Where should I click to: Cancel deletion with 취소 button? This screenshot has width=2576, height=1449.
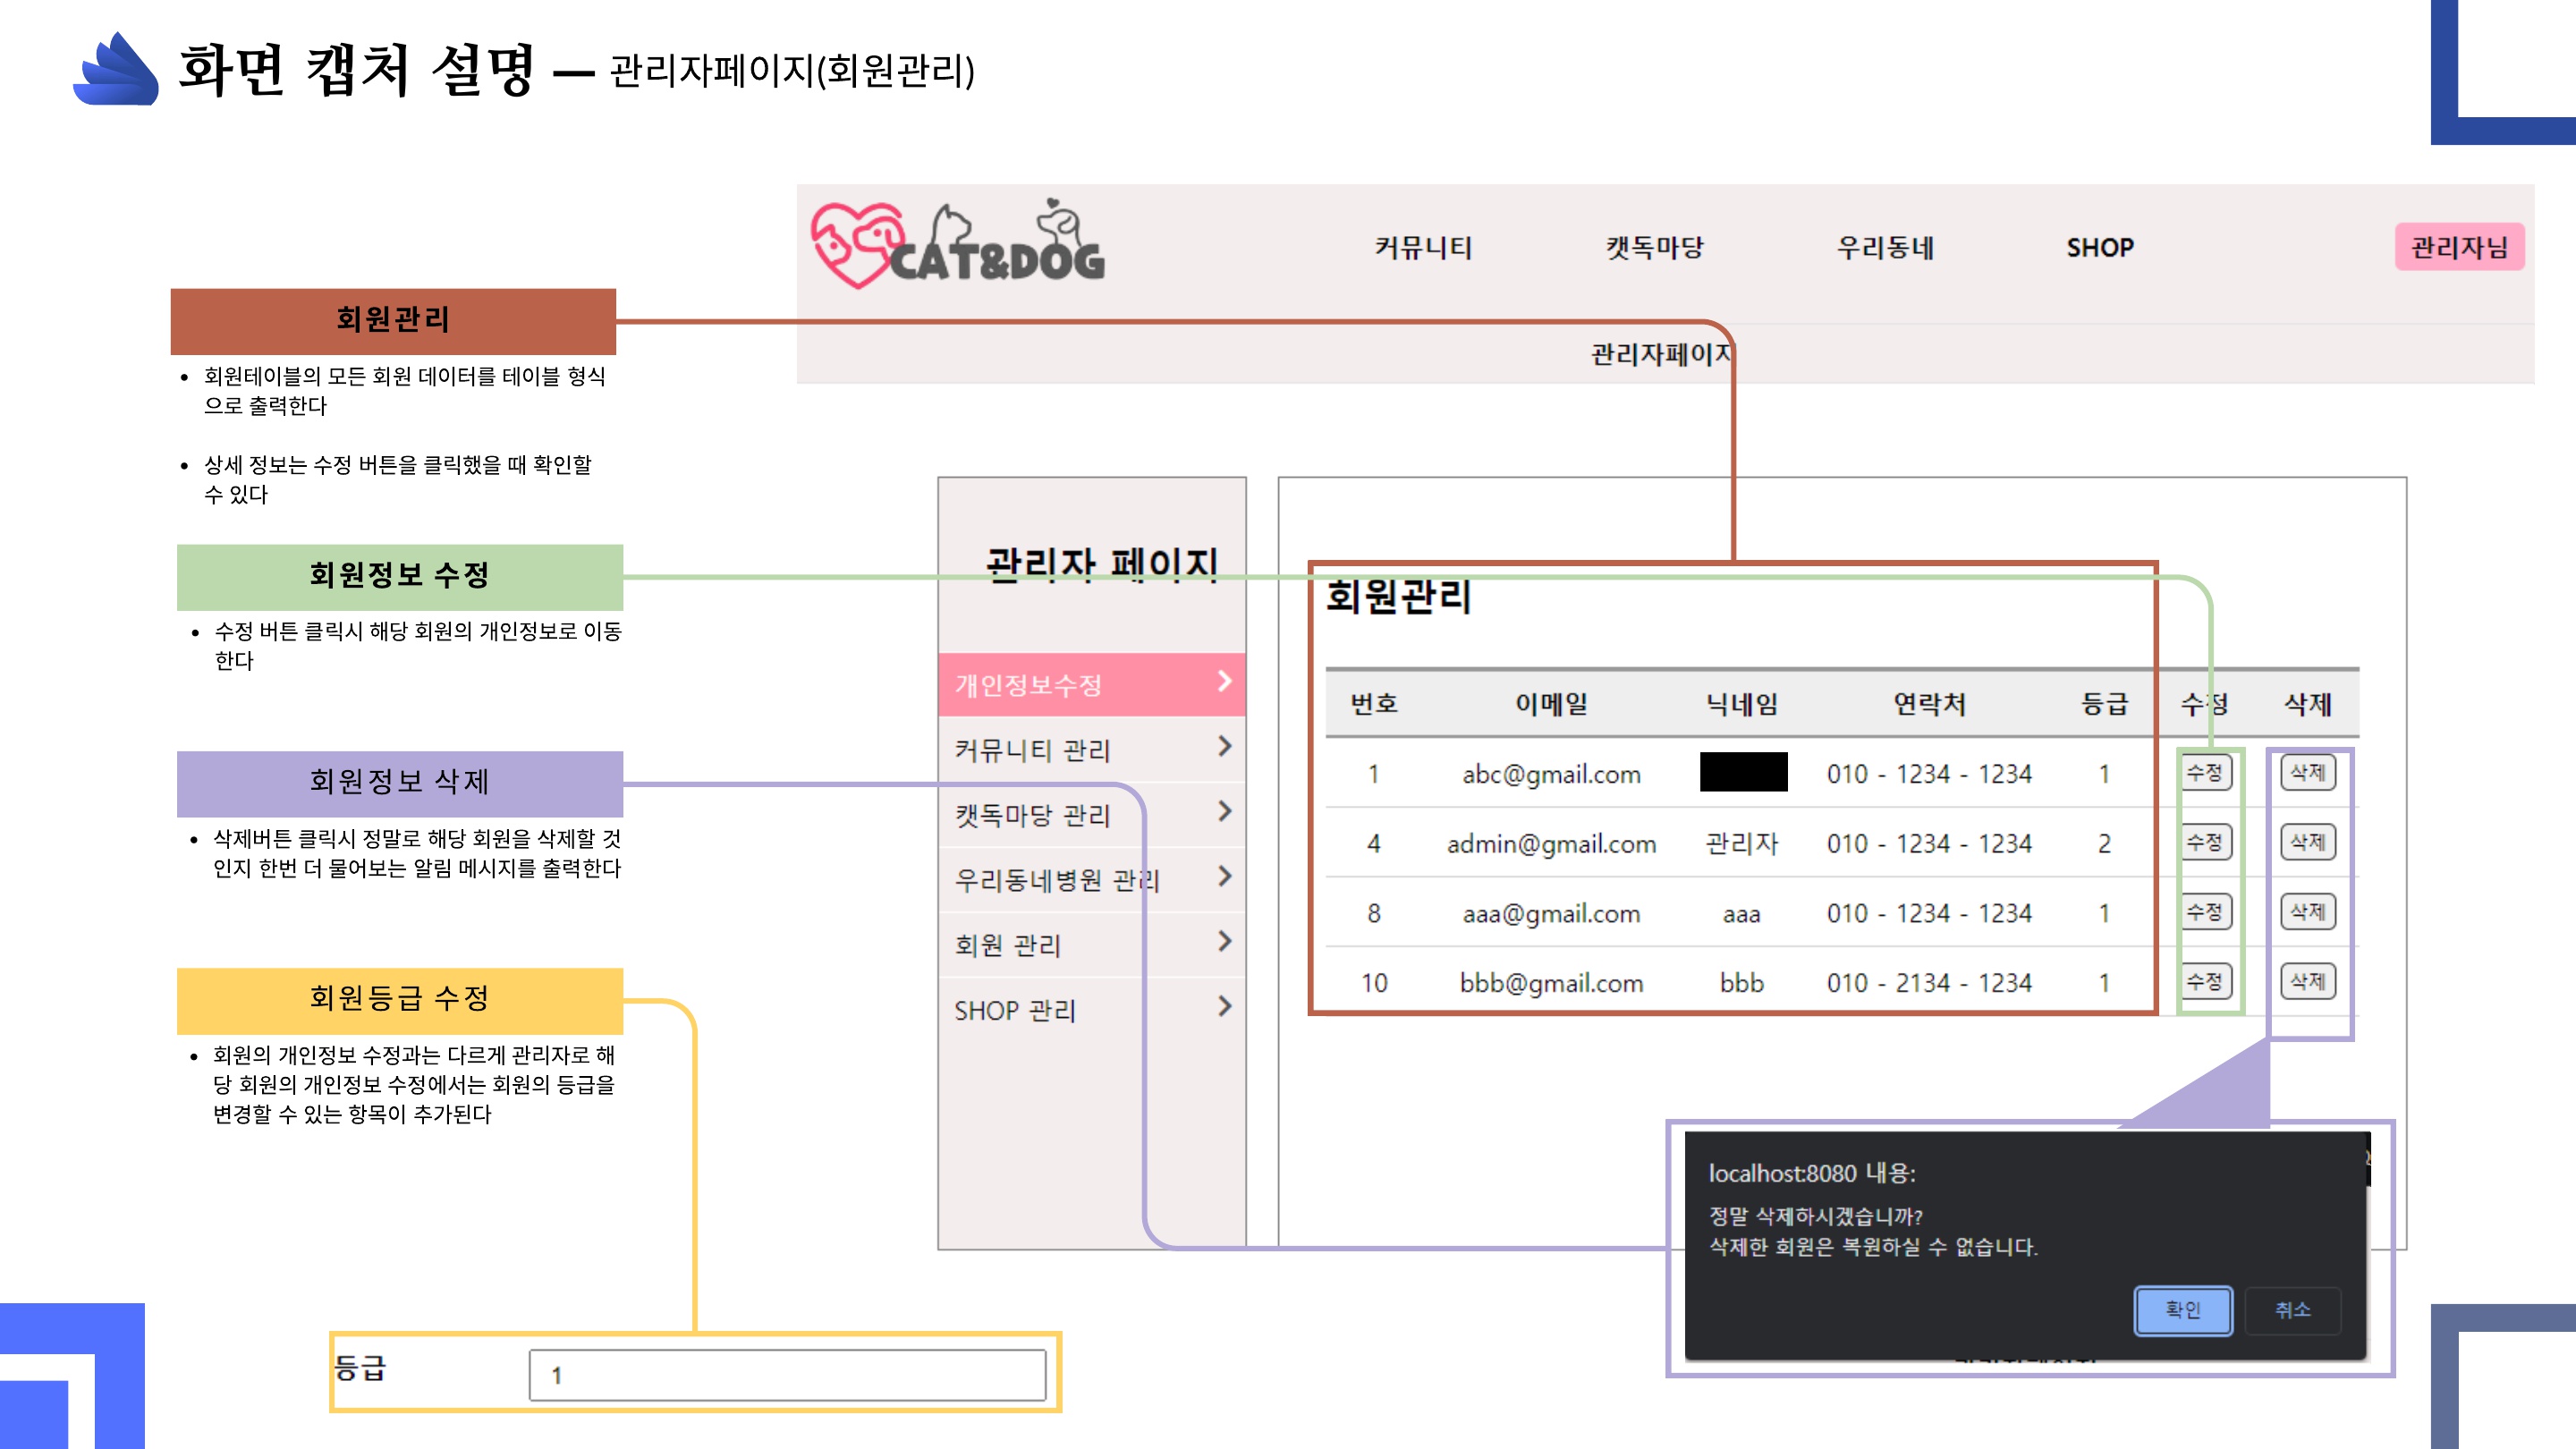click(x=2292, y=1310)
